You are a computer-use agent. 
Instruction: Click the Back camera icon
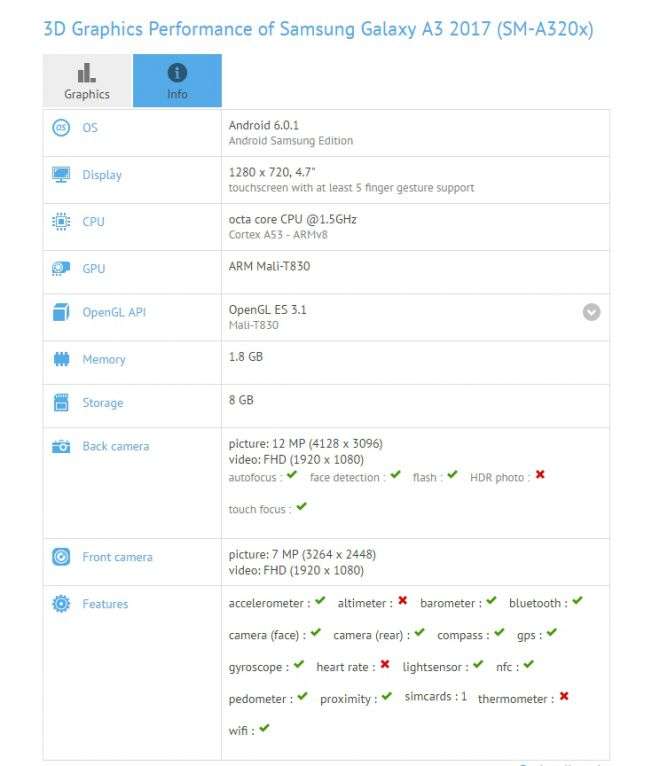pos(61,446)
